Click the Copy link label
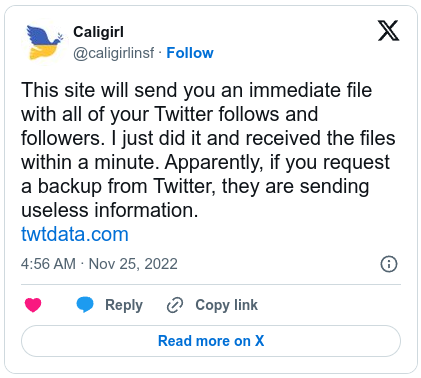The height and width of the screenshot is (378, 421). point(226,305)
